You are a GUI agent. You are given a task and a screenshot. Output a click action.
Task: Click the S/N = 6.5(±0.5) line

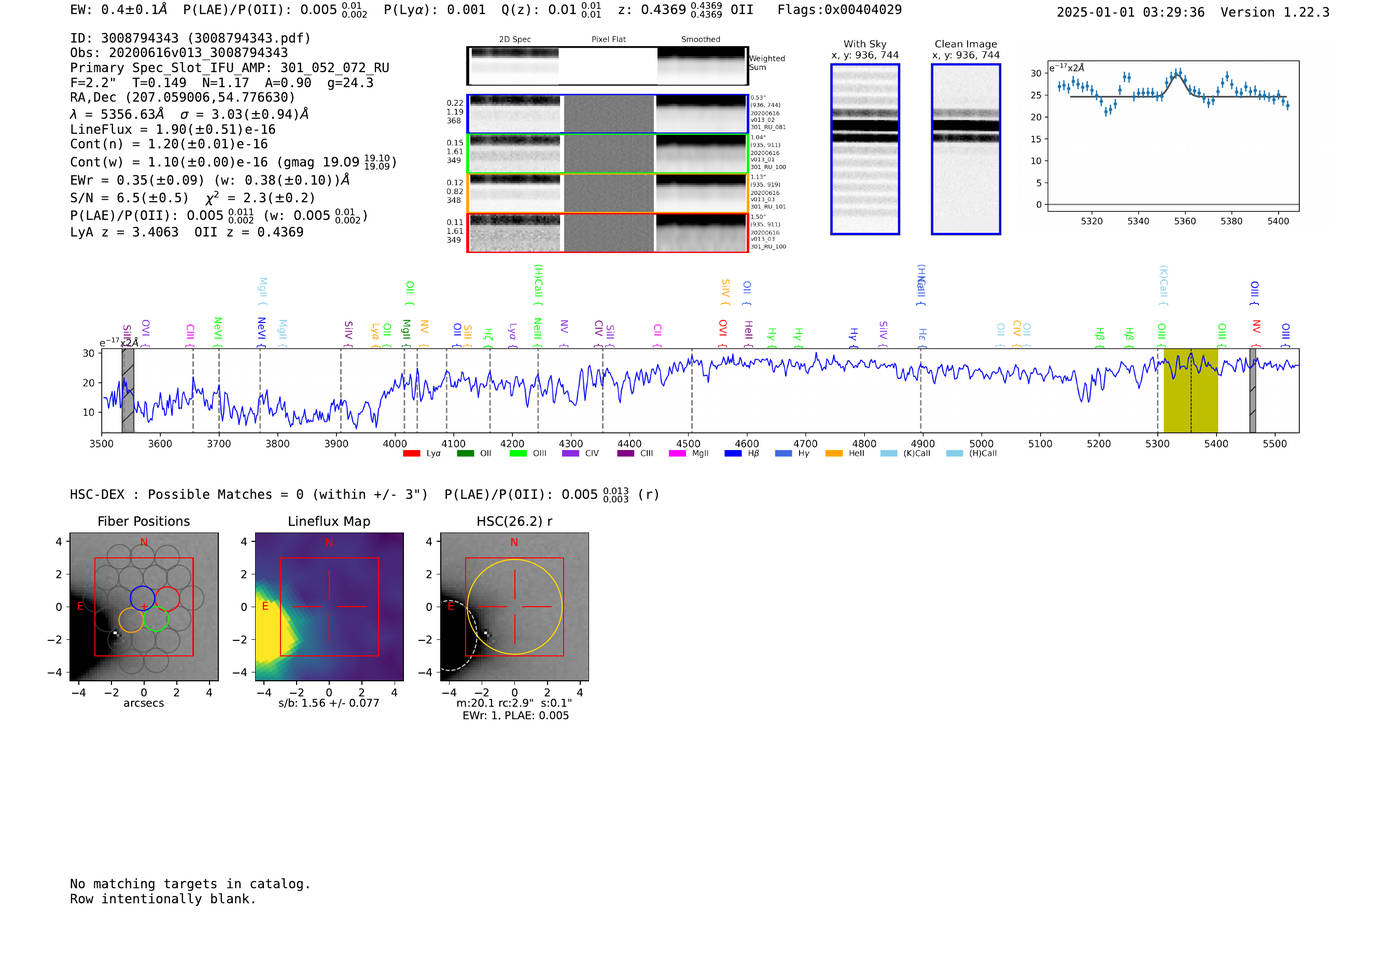pos(192,198)
